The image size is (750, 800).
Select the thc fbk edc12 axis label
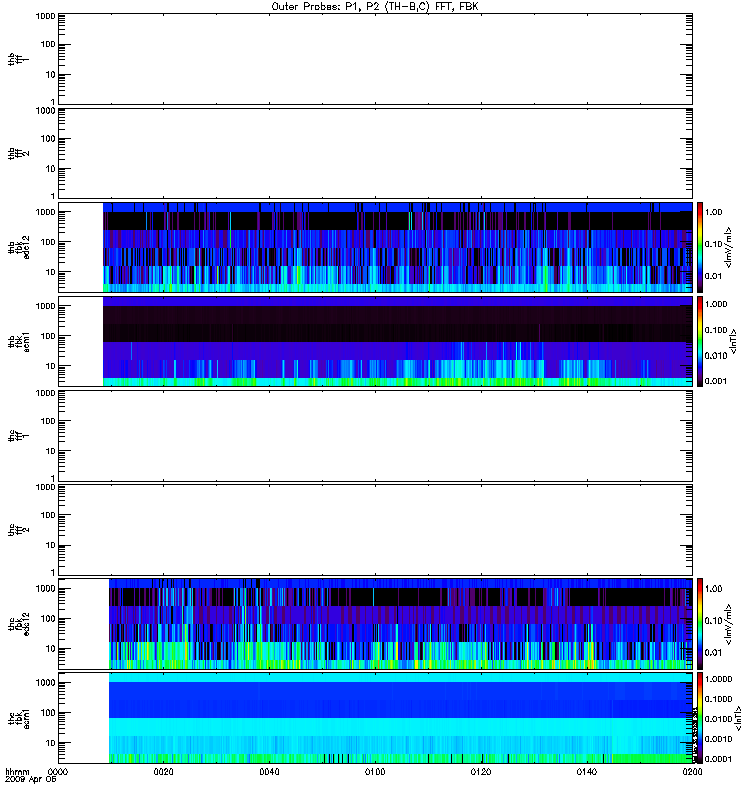[18, 624]
